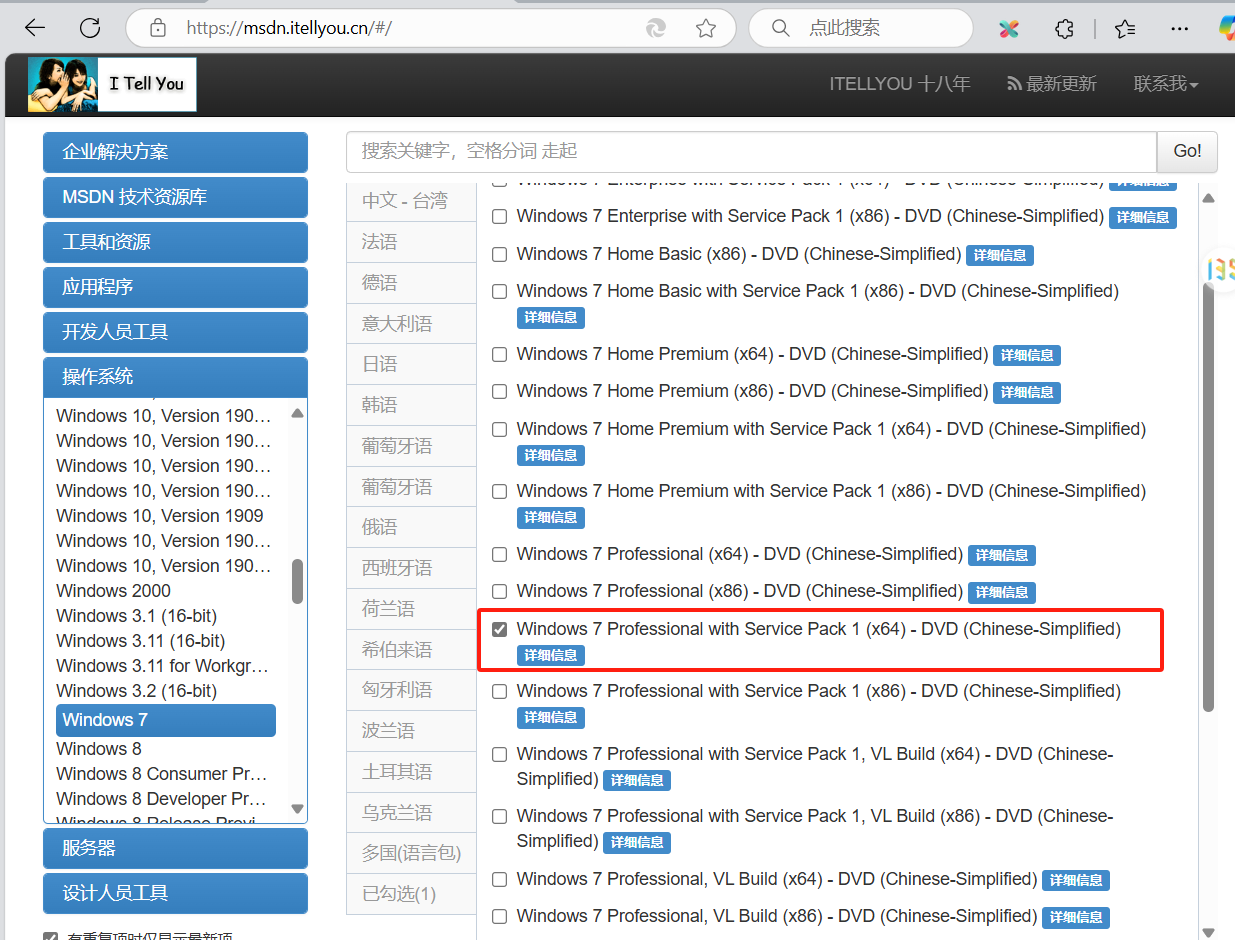Switch to the 德语 language tab
This screenshot has width=1235, height=940.
tap(411, 283)
